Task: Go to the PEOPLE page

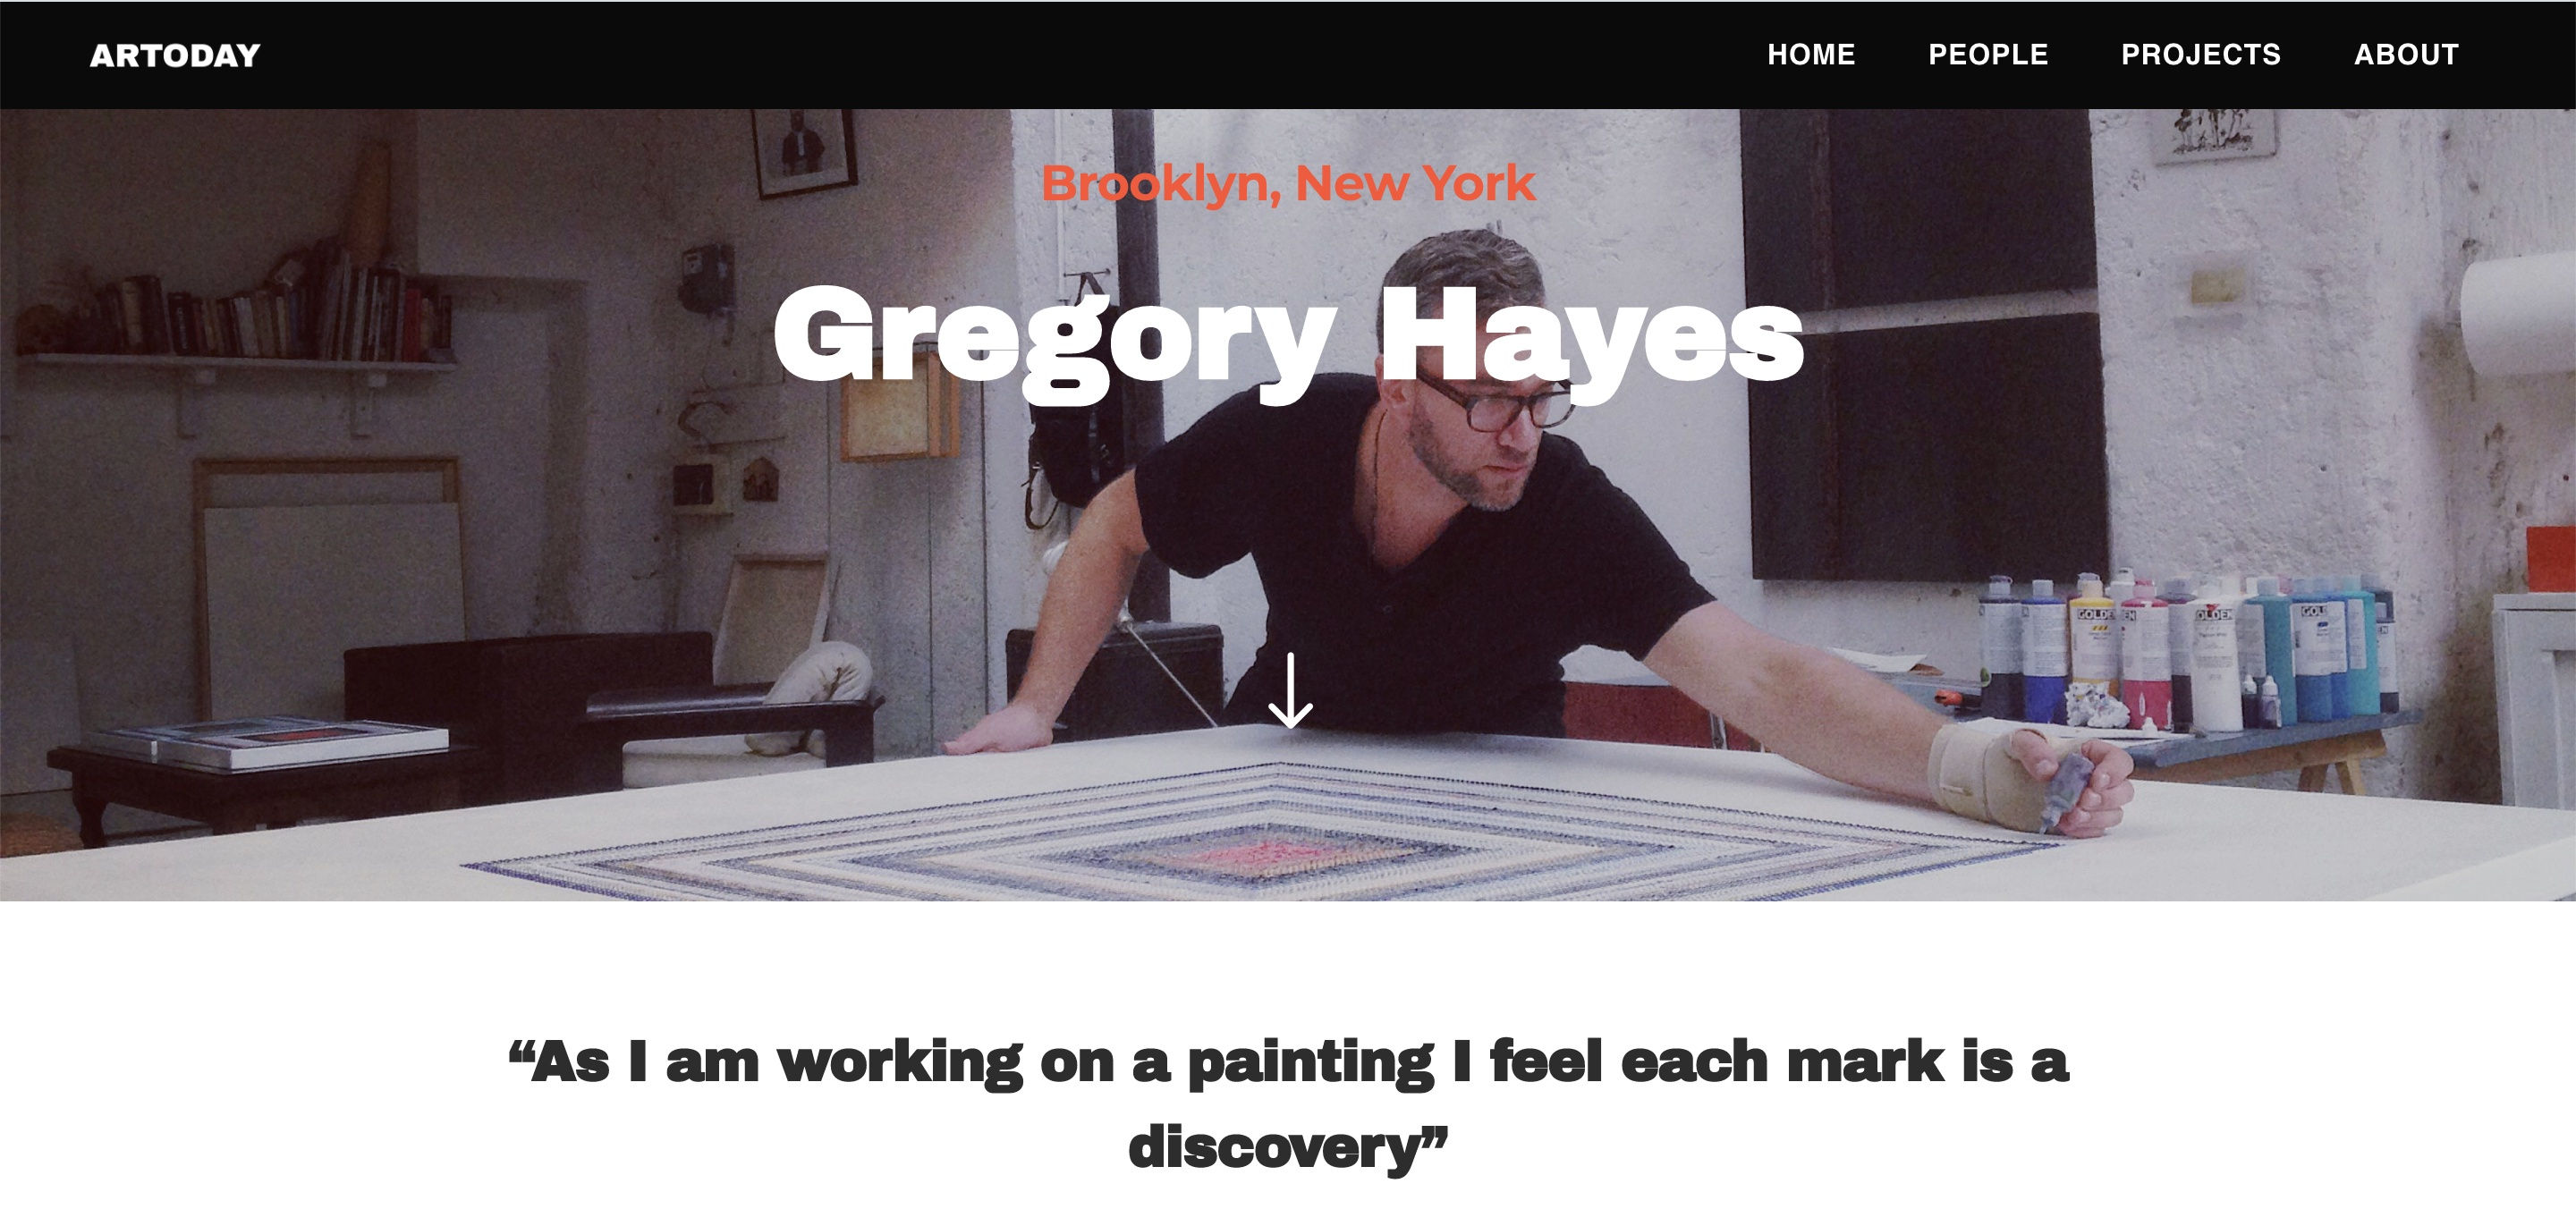Action: pyautogui.click(x=1988, y=54)
